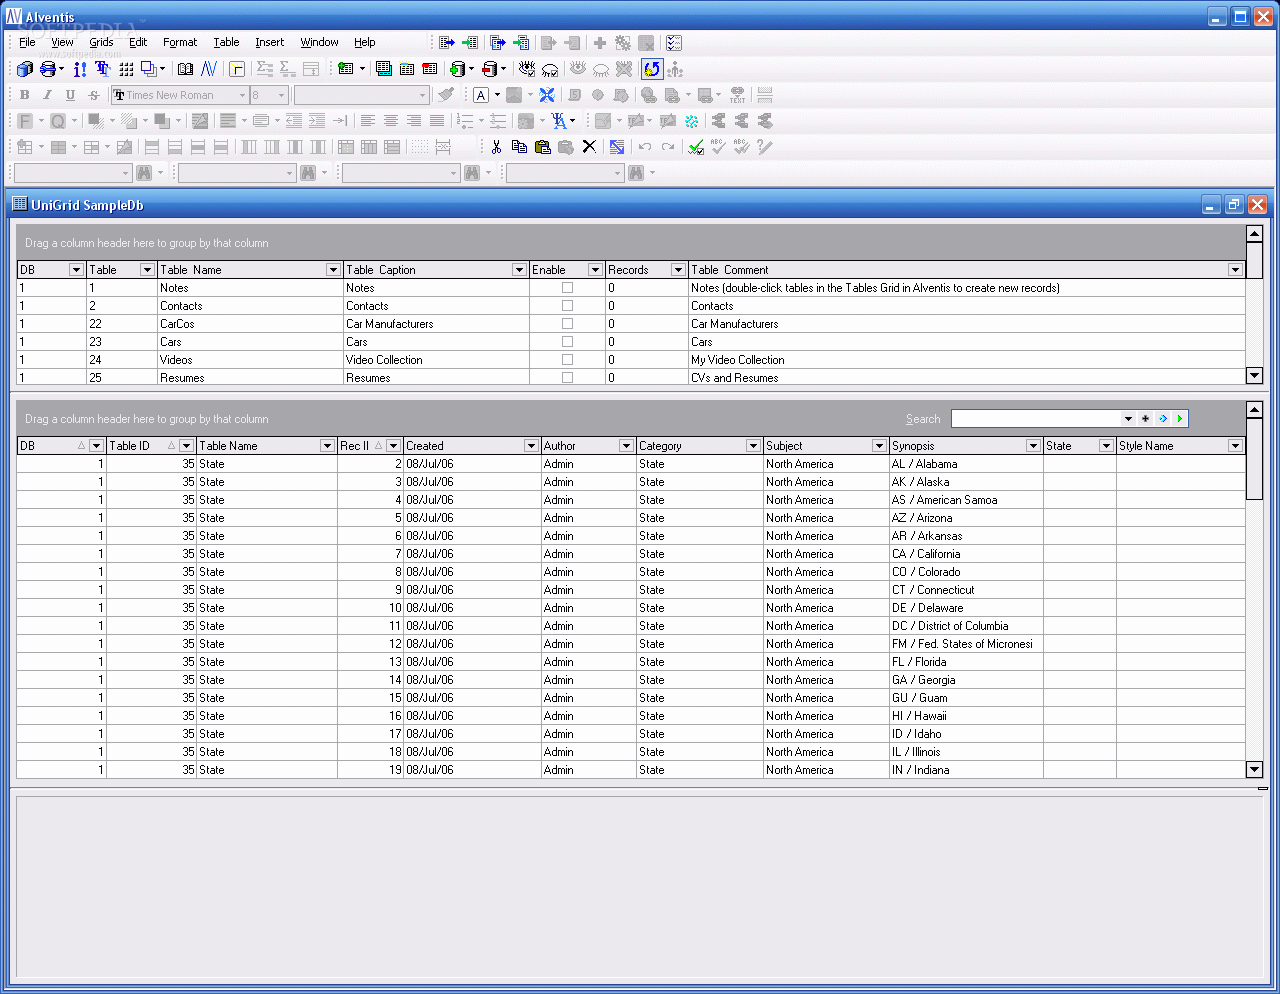Open Created column filter dropdown
The height and width of the screenshot is (994, 1280).
tap(531, 446)
